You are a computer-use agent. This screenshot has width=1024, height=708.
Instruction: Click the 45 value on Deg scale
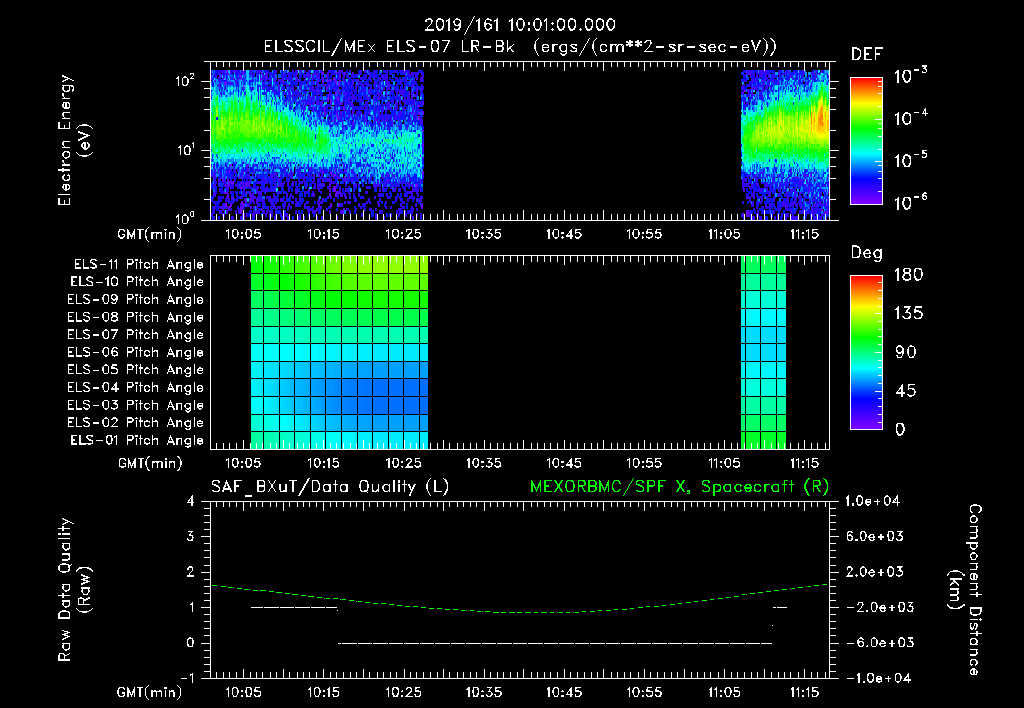[906, 391]
